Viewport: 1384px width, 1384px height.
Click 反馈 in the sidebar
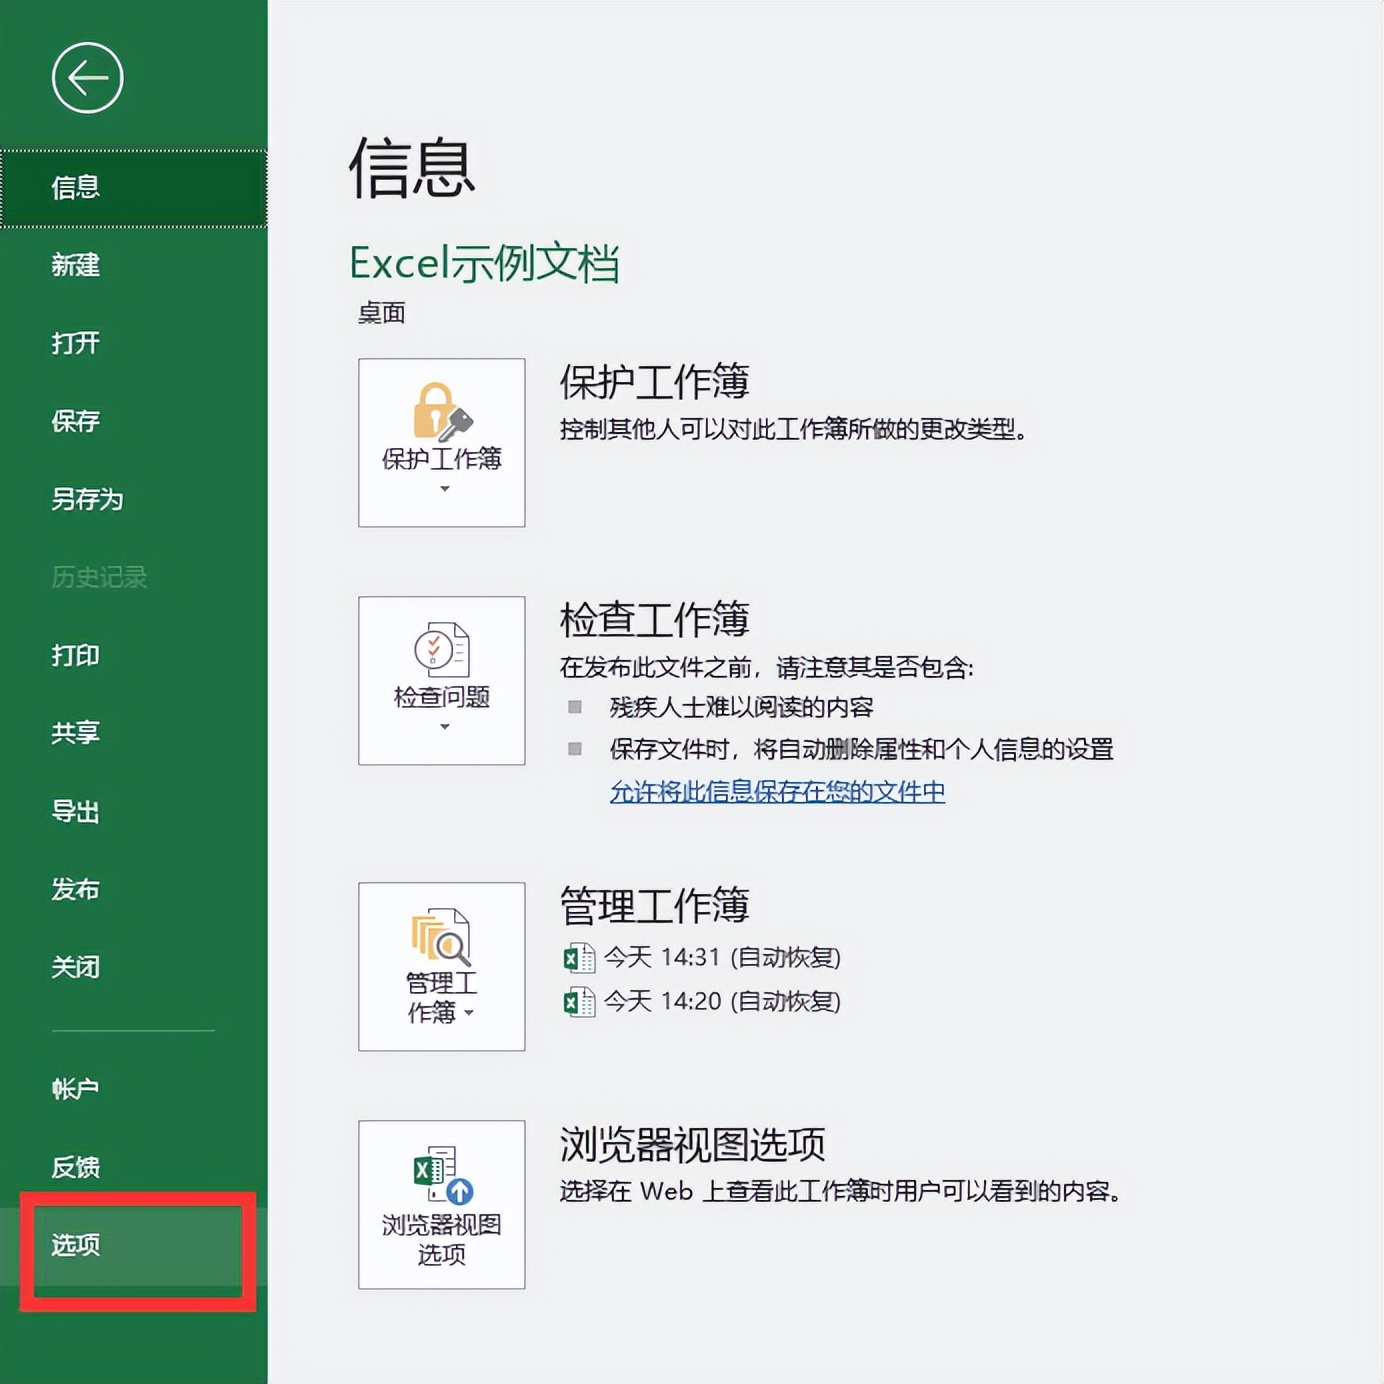pos(134,1167)
